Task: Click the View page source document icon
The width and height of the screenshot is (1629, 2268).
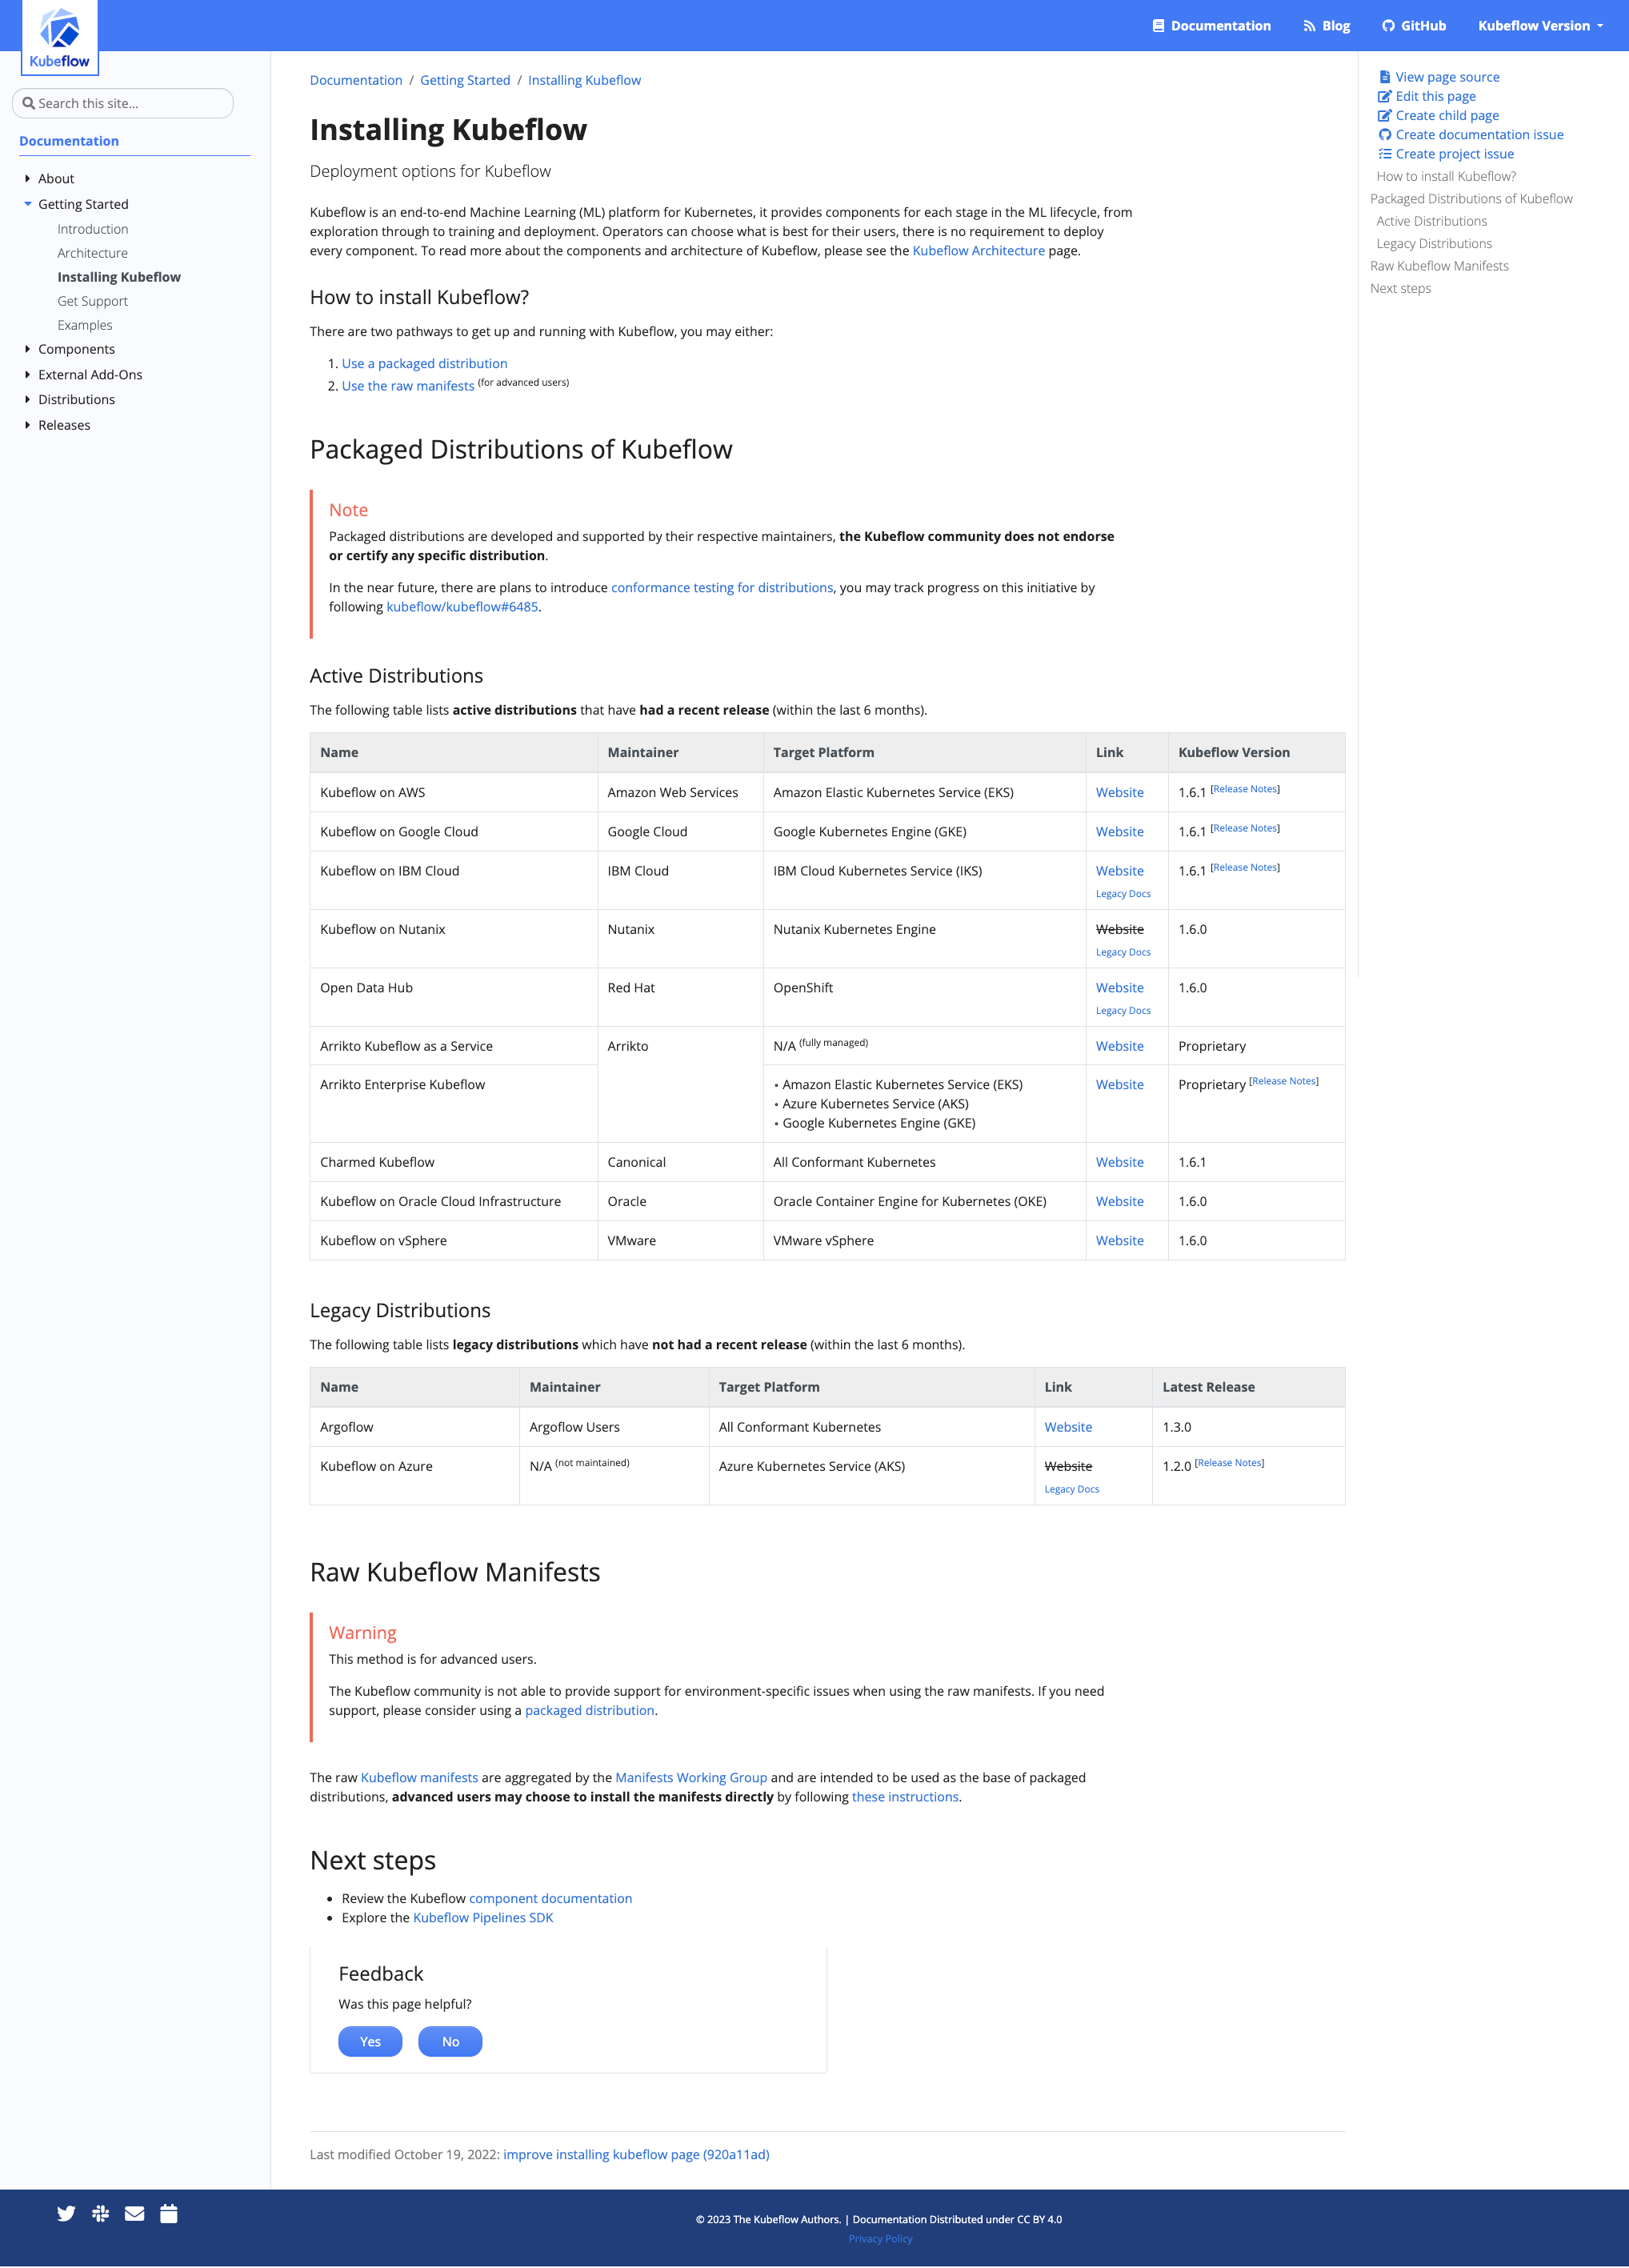Action: 1384,76
